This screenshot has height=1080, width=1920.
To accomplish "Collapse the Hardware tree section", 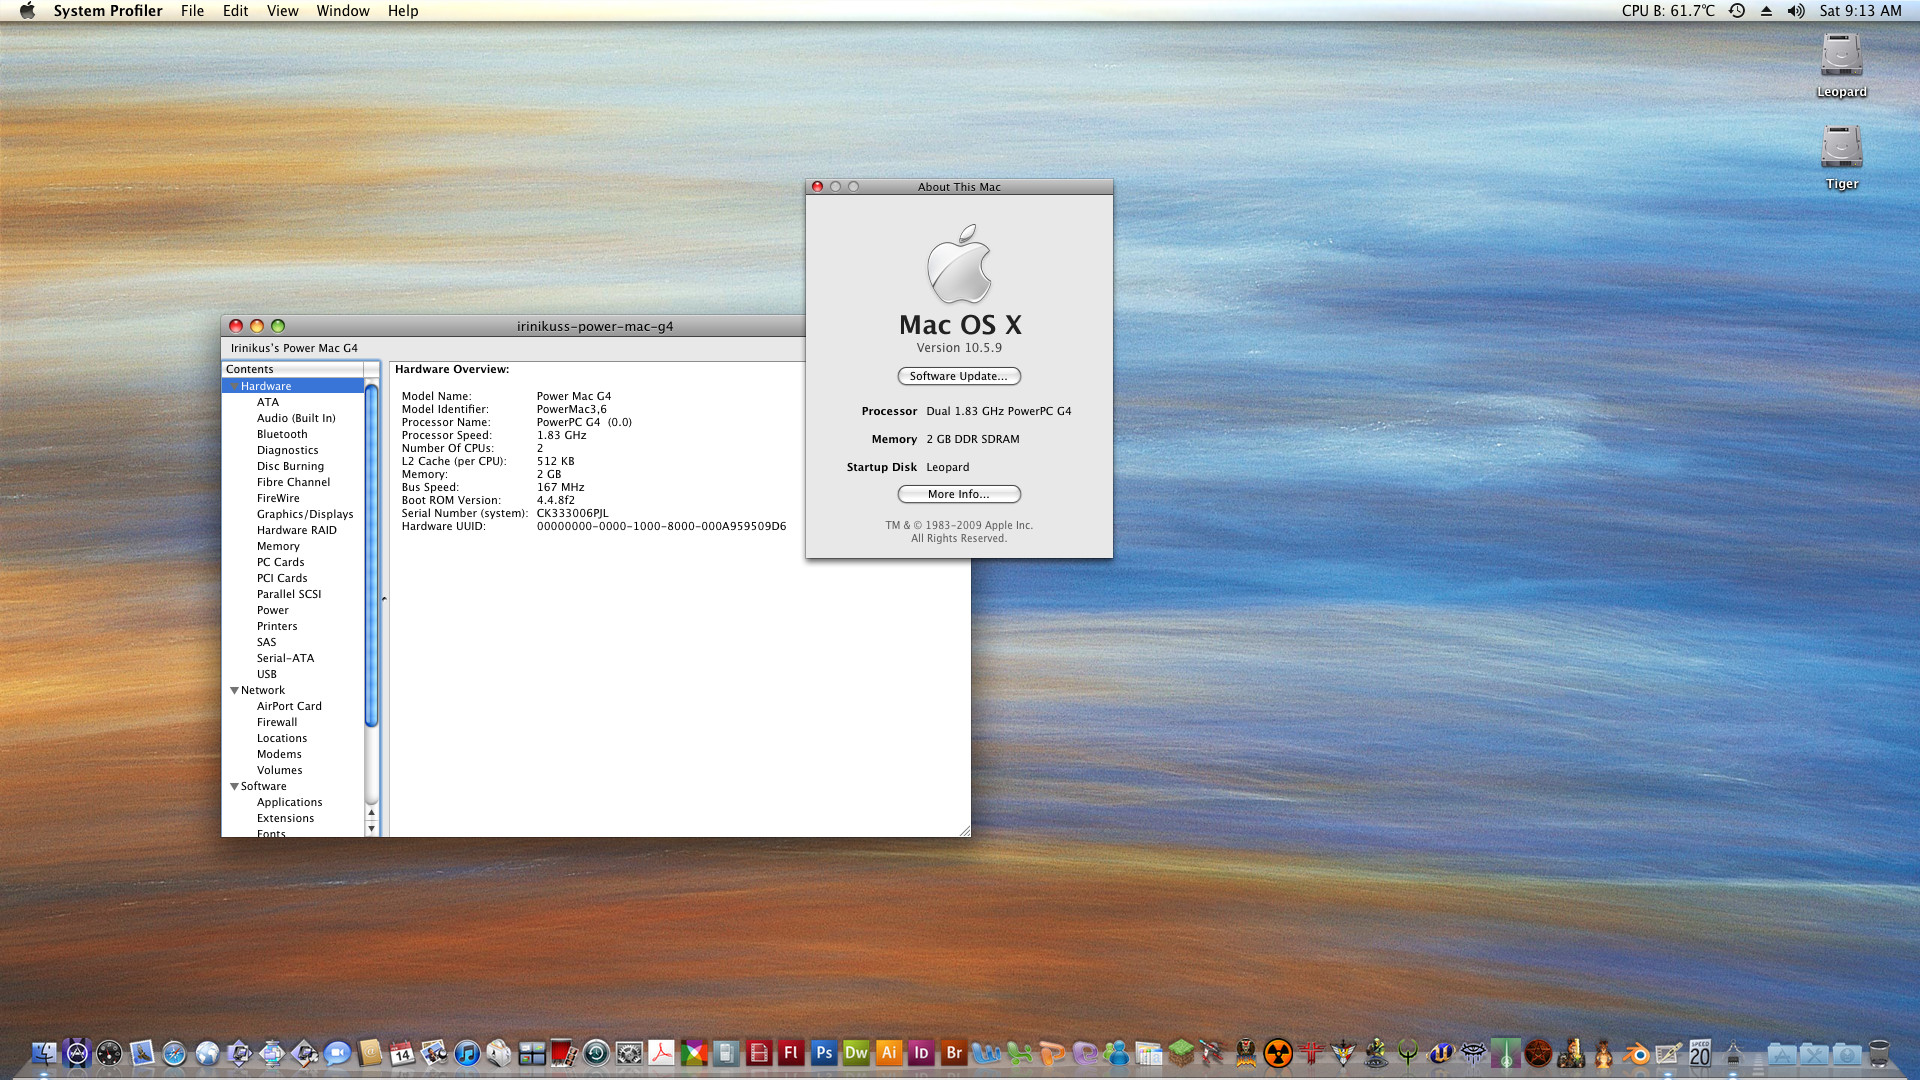I will [x=234, y=387].
